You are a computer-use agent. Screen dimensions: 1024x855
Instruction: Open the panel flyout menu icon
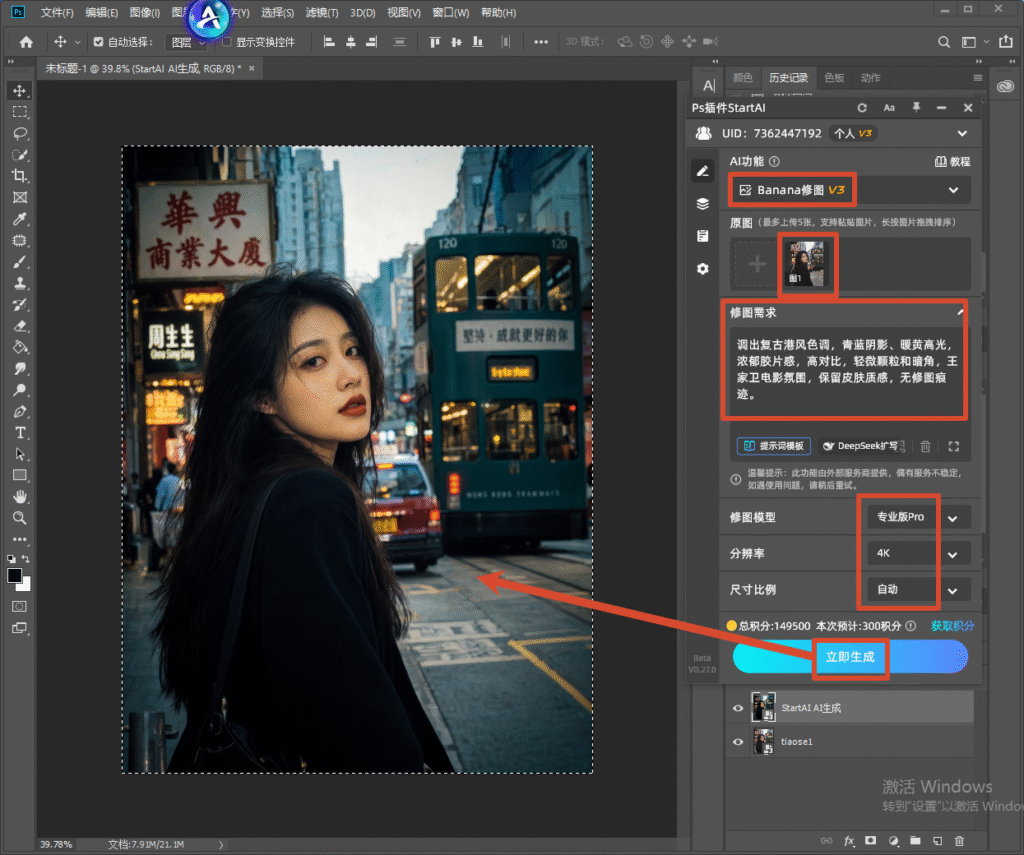tap(978, 78)
